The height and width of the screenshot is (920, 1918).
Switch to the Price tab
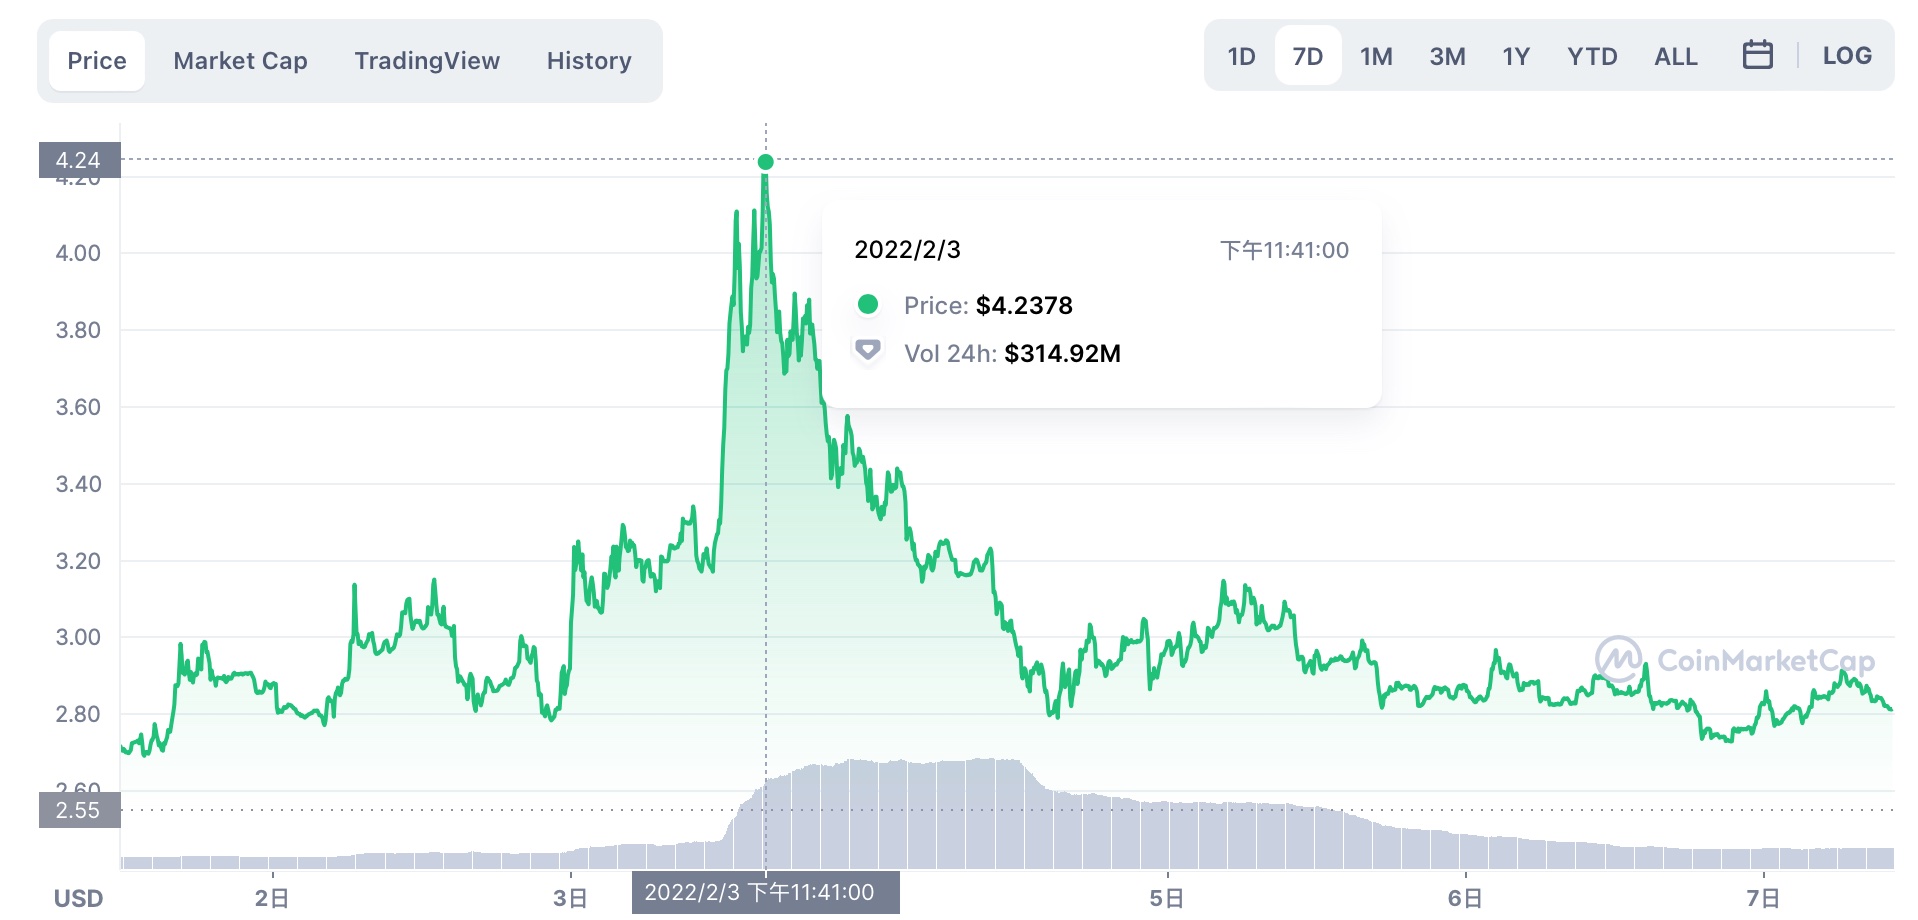(x=97, y=61)
